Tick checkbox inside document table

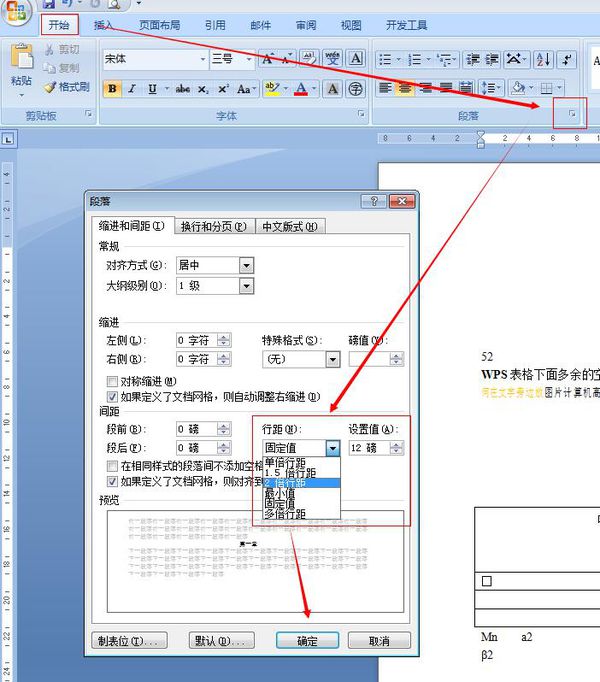(487, 581)
